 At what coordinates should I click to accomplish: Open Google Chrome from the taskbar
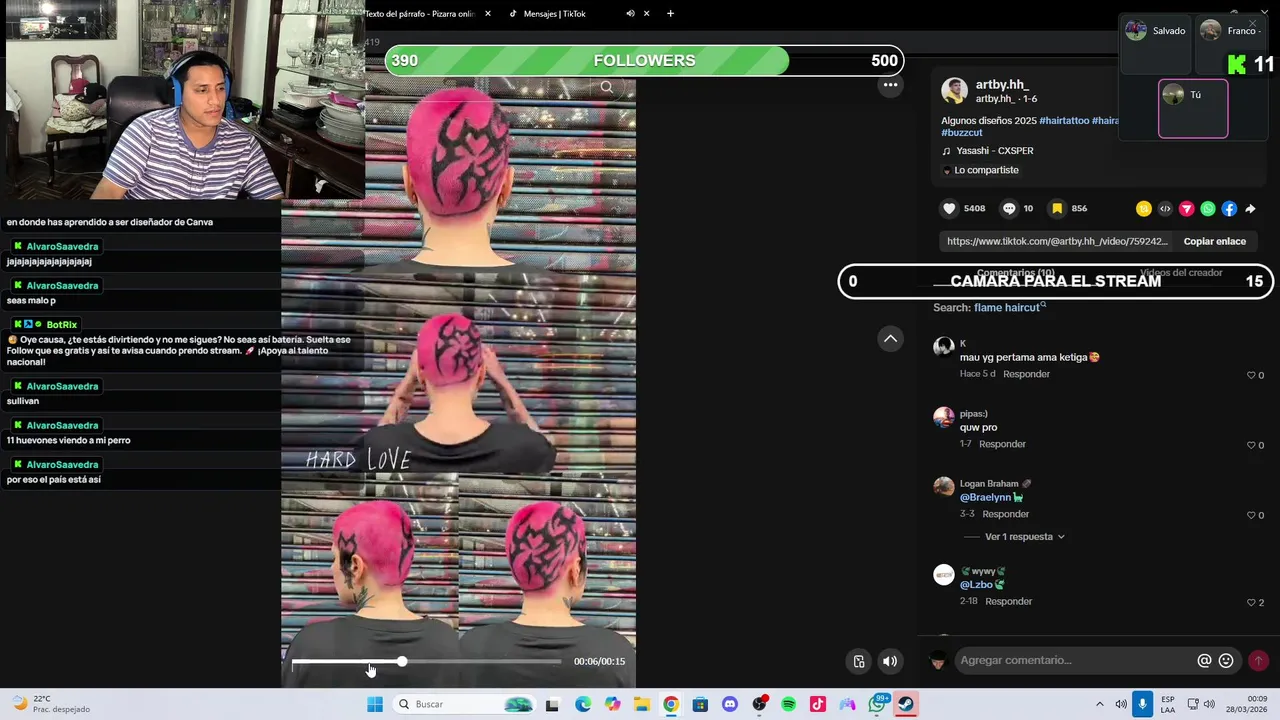(671, 704)
